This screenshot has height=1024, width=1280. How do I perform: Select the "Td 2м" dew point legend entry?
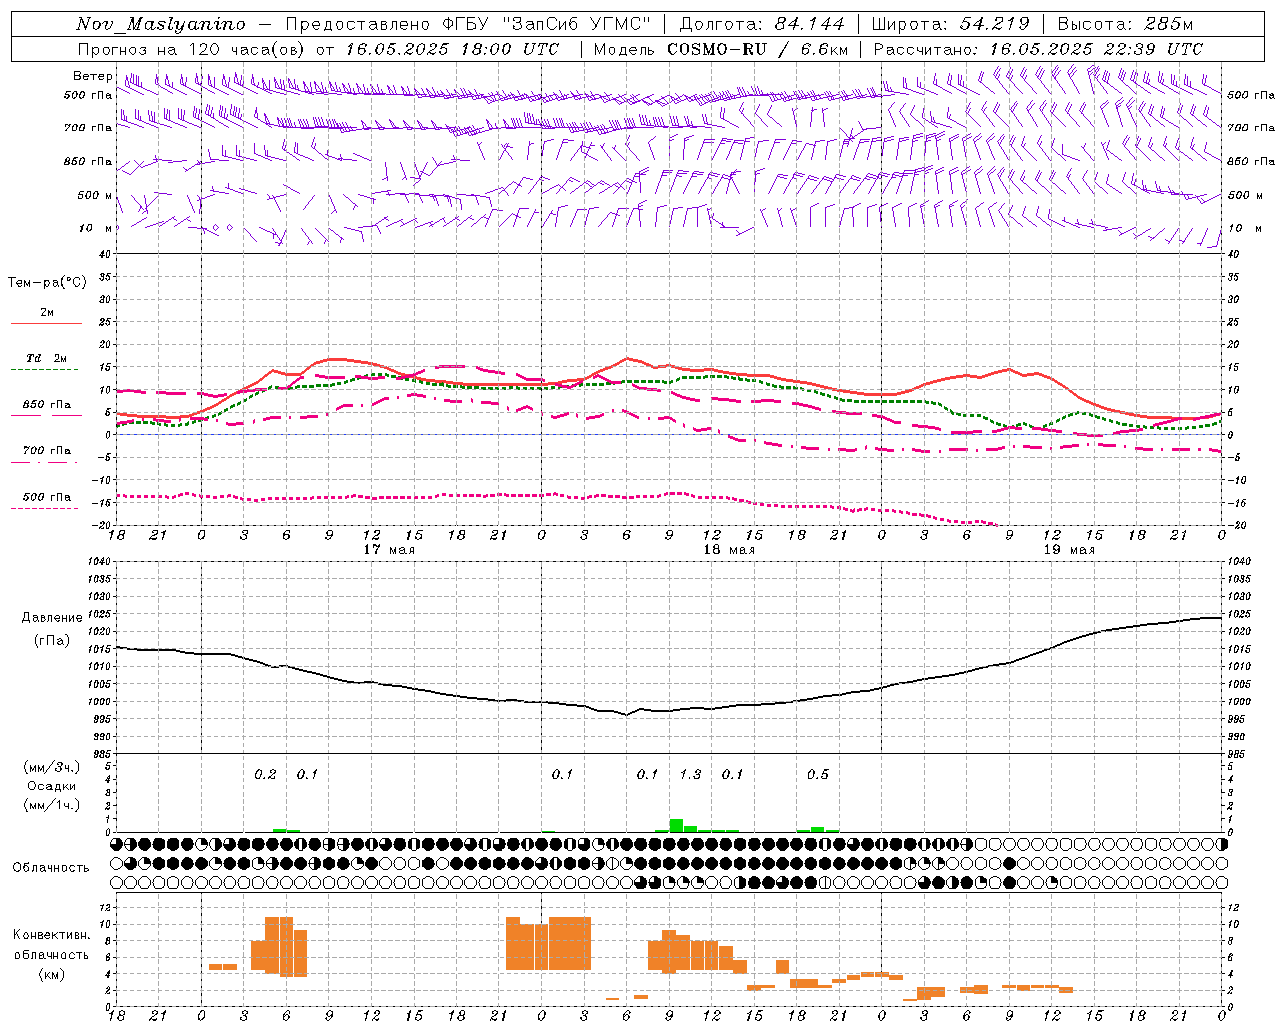46,358
